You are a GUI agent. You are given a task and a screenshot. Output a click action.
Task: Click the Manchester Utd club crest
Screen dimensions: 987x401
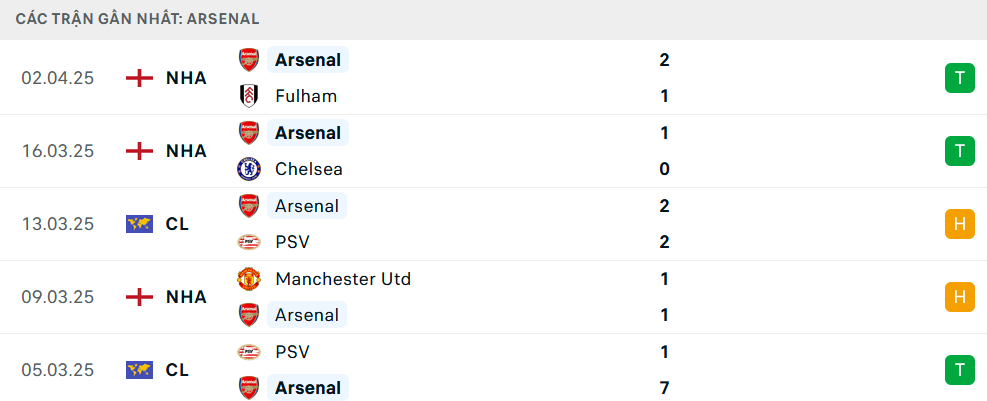(x=248, y=279)
